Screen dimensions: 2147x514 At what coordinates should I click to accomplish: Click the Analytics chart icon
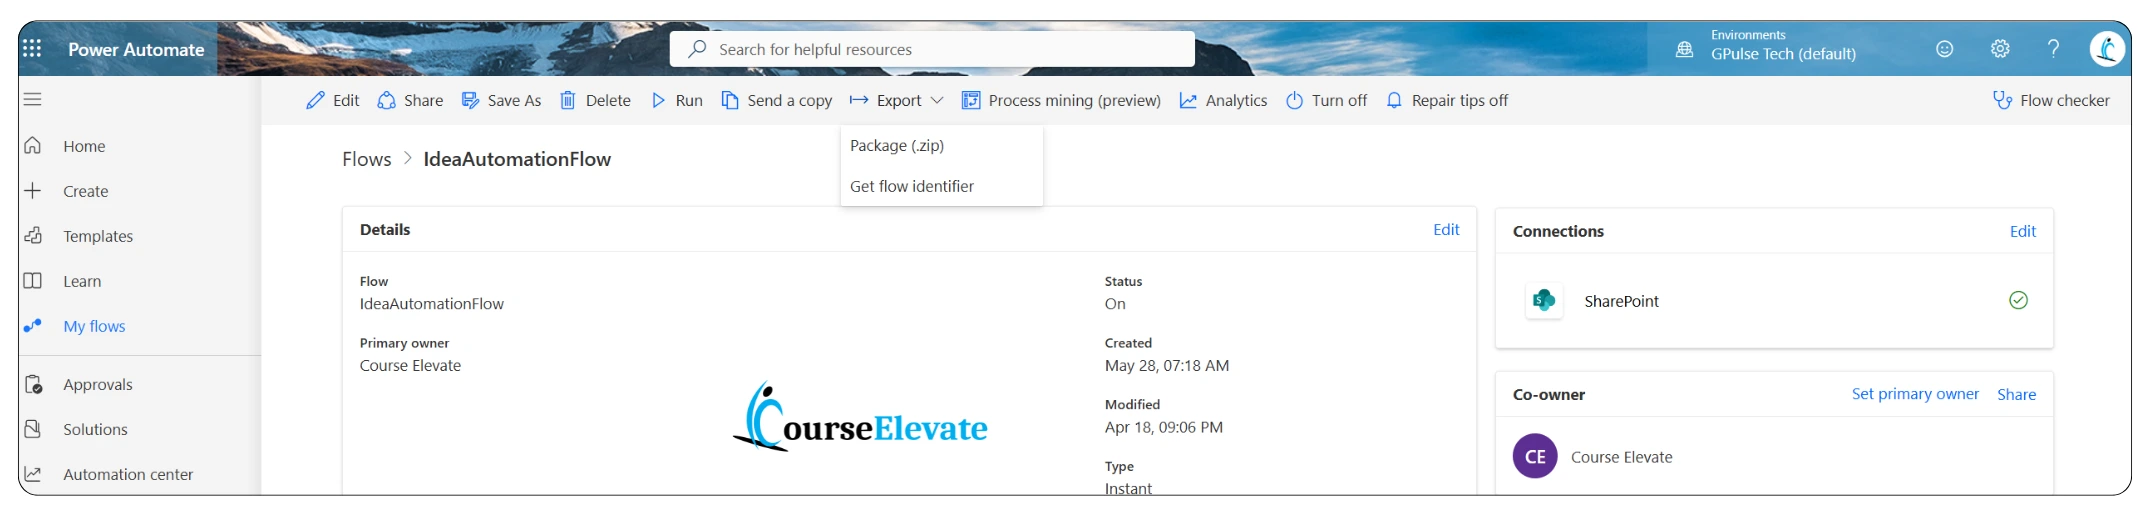click(1188, 100)
